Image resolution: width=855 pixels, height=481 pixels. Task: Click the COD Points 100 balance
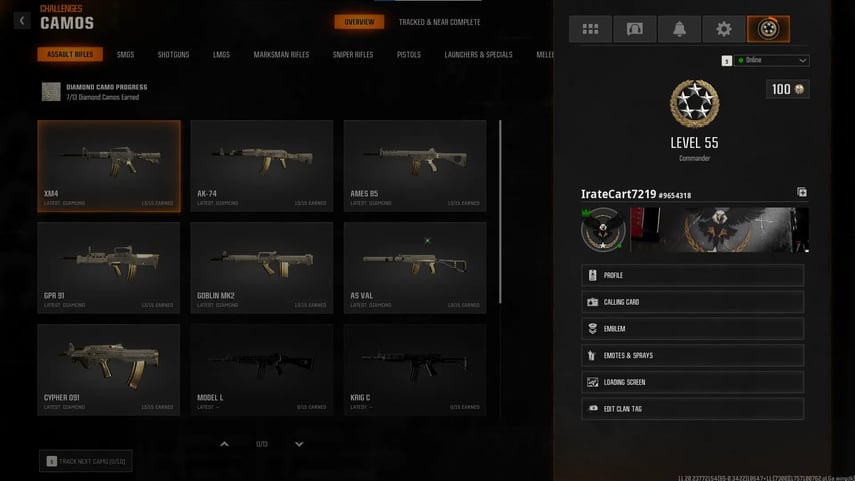(787, 89)
